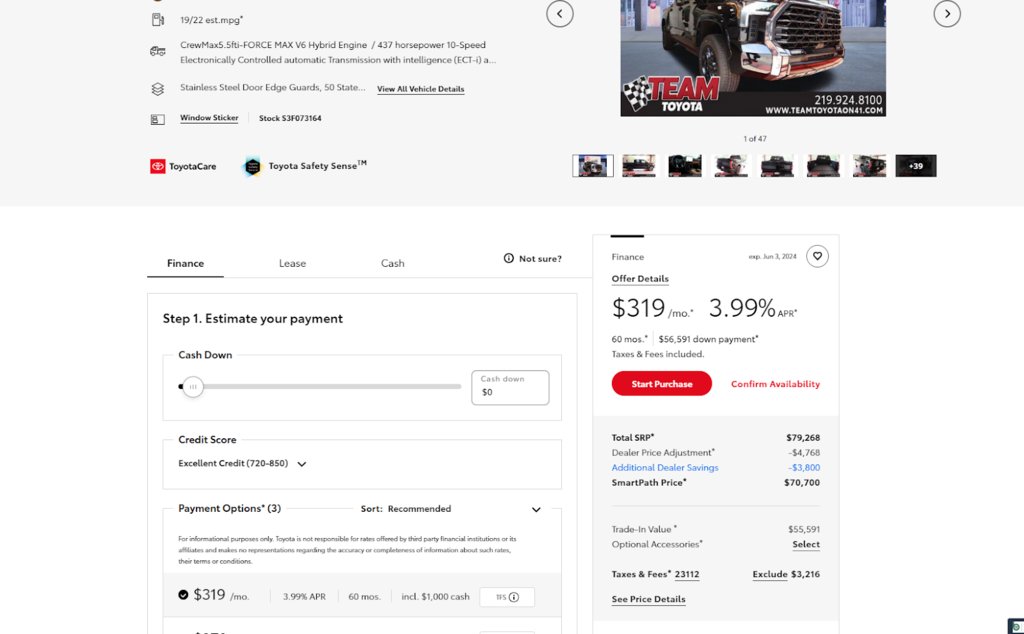
Task: Open the Window Sticker link
Action: click(x=209, y=118)
